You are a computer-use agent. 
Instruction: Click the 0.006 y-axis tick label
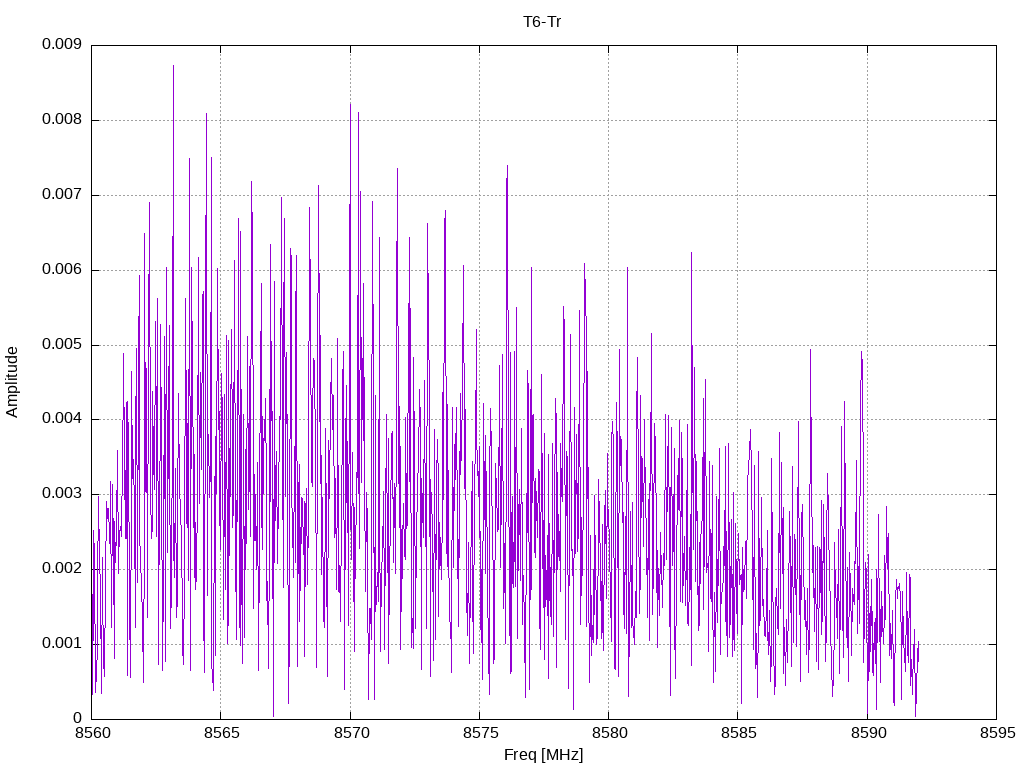[62, 269]
